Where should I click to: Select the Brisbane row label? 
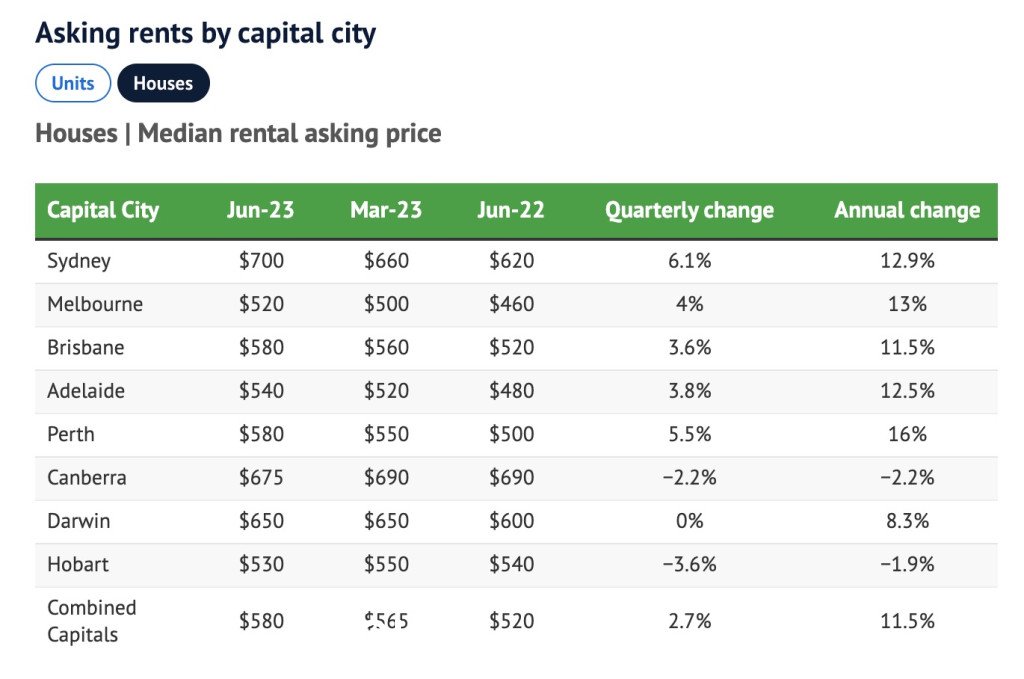pyautogui.click(x=86, y=347)
